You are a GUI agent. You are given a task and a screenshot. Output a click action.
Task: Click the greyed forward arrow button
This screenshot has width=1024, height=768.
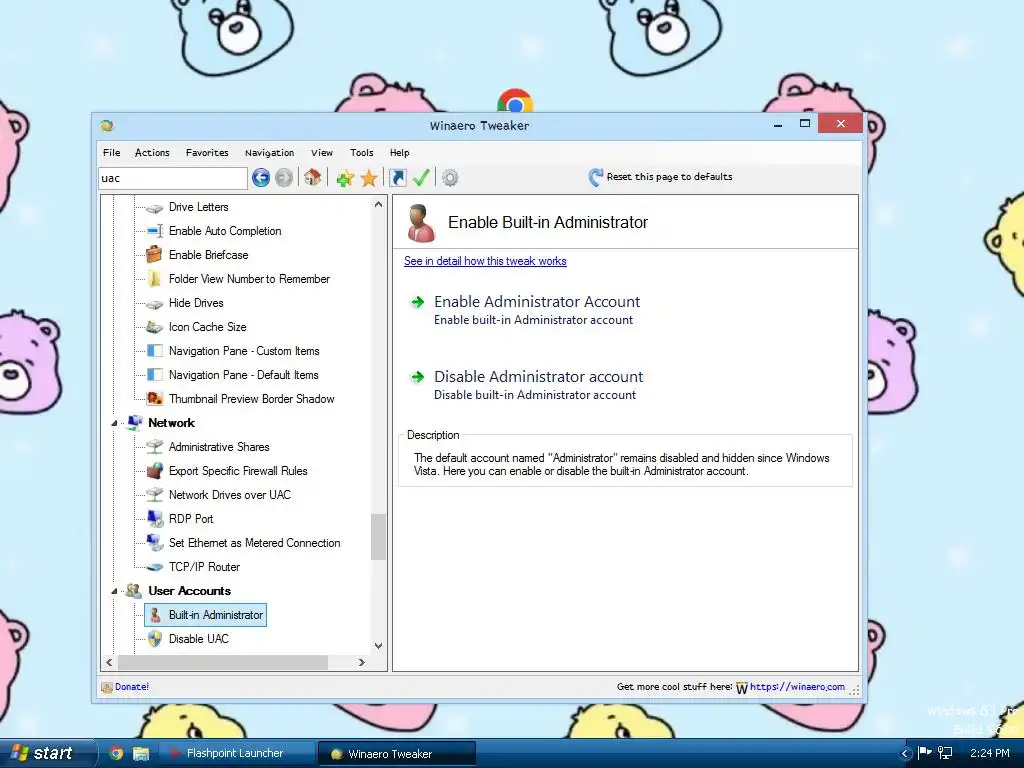tap(283, 178)
